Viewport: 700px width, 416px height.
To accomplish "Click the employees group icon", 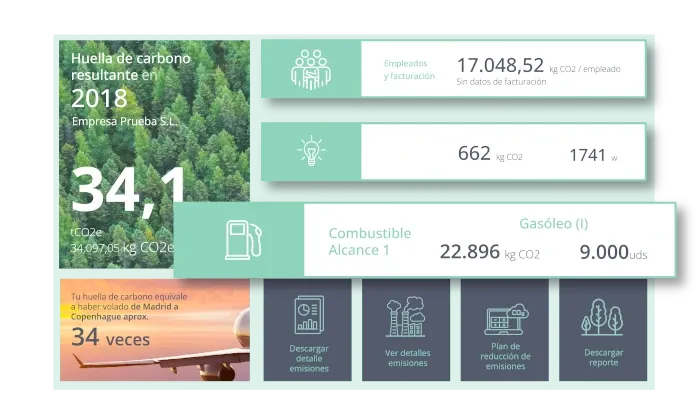I will pos(310,69).
